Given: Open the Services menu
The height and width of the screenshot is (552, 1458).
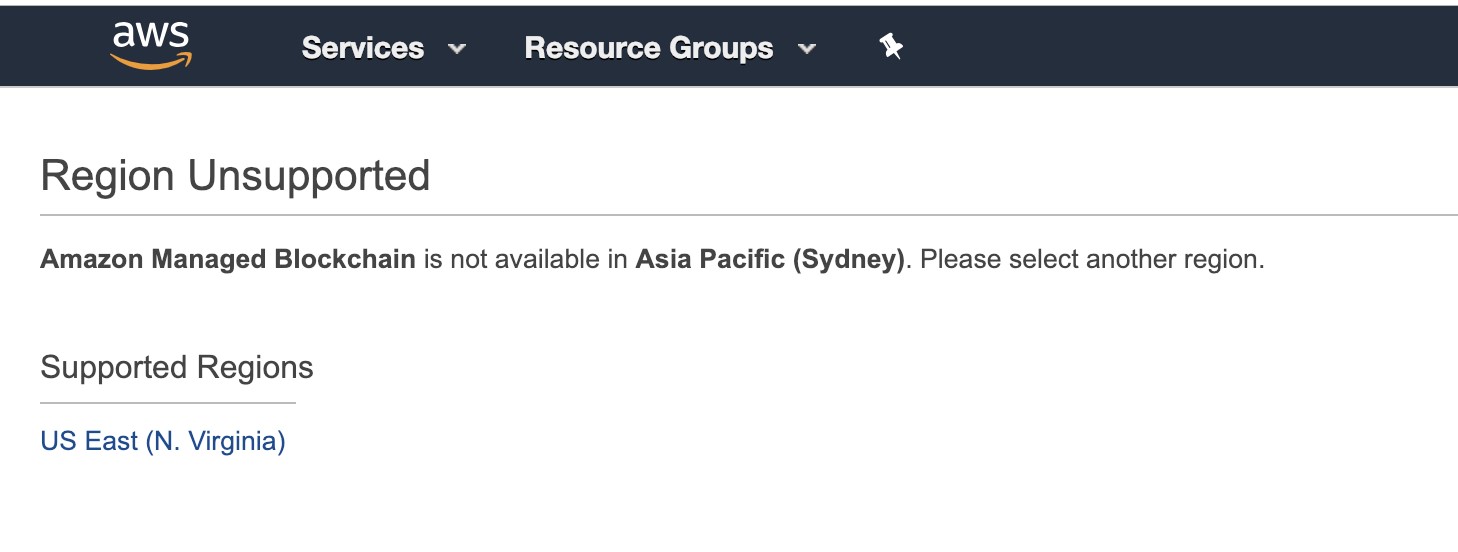Looking at the screenshot, I should click(363, 48).
